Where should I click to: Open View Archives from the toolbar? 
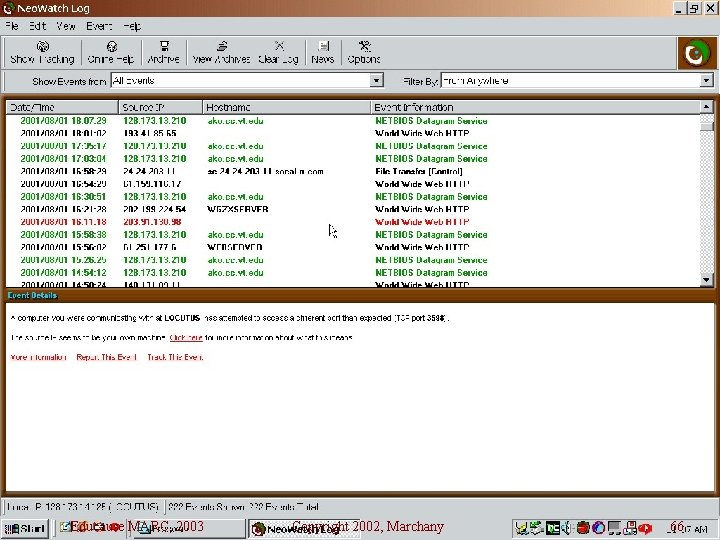pyautogui.click(x=221, y=52)
